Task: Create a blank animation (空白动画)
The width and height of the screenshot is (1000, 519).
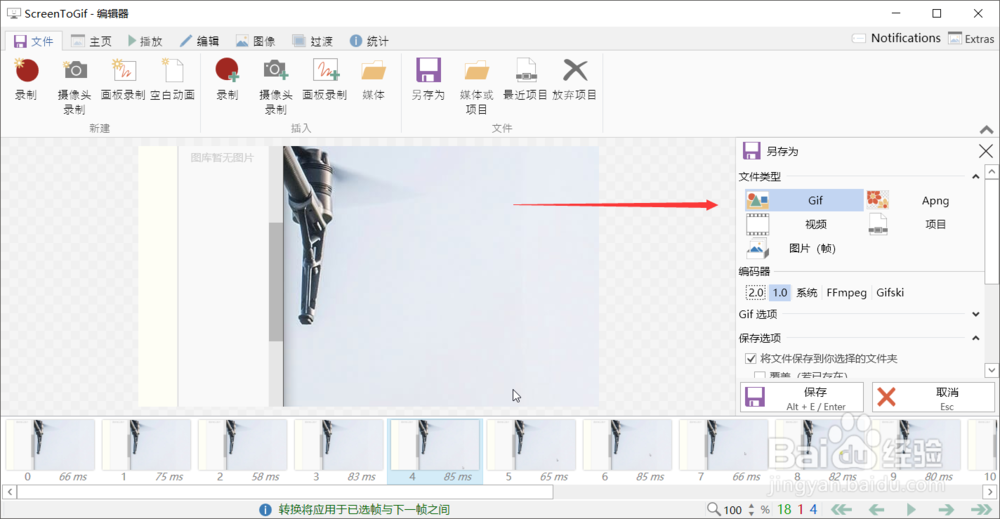Action: pos(172,79)
